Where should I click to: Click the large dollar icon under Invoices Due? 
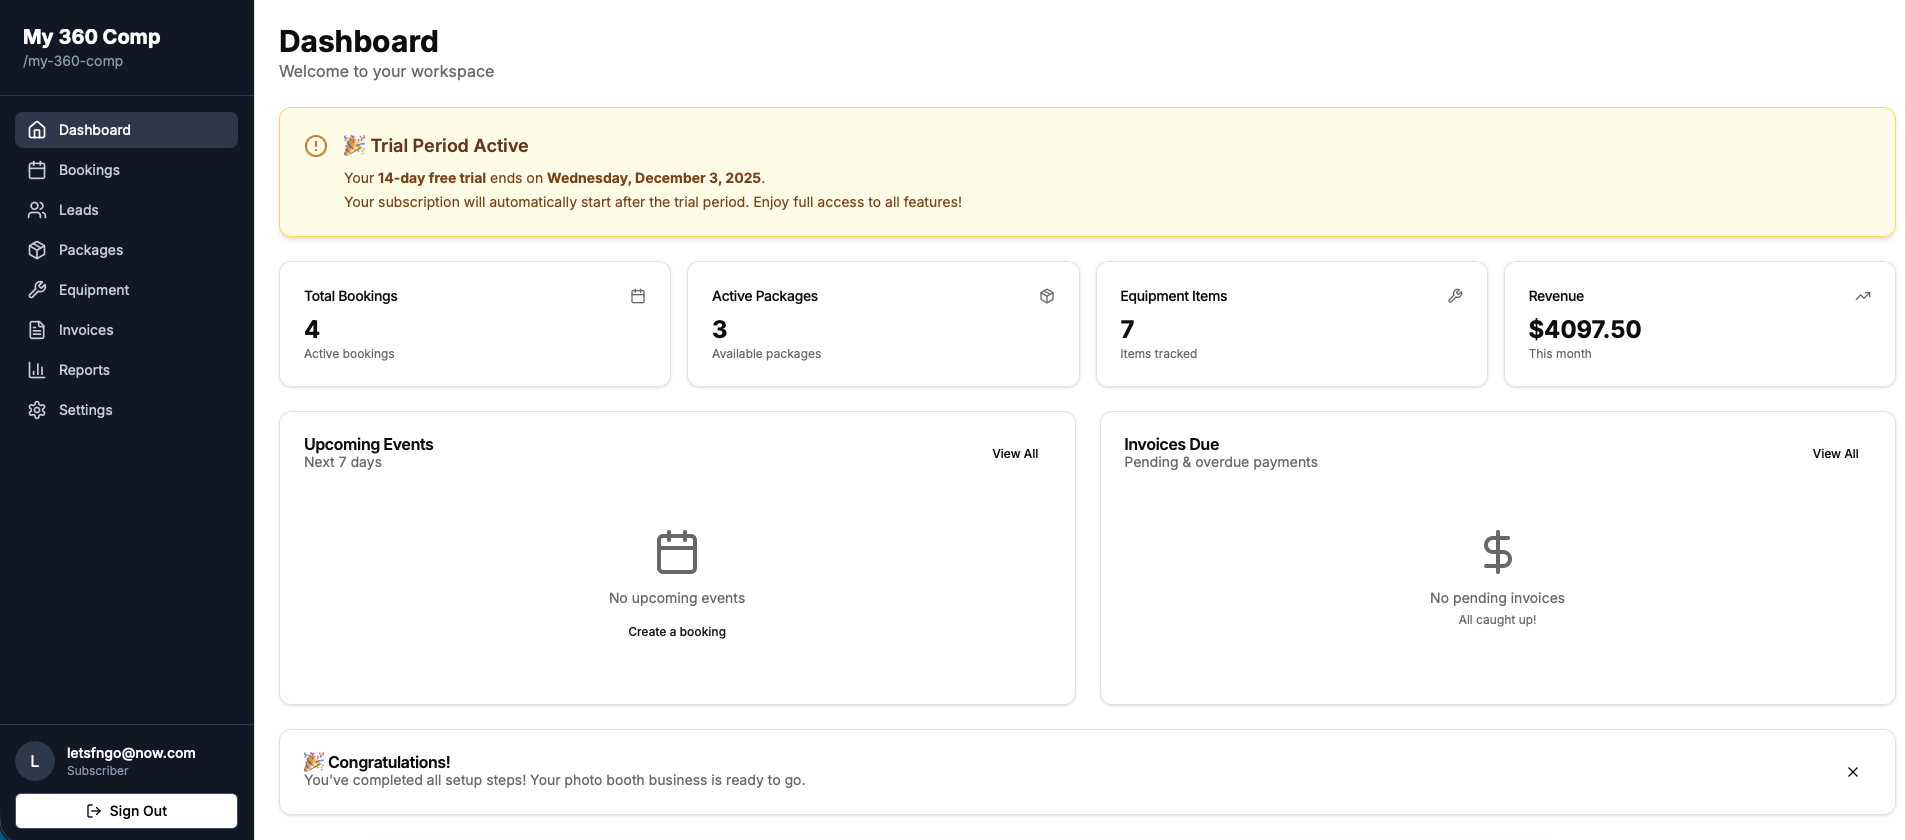1497,552
